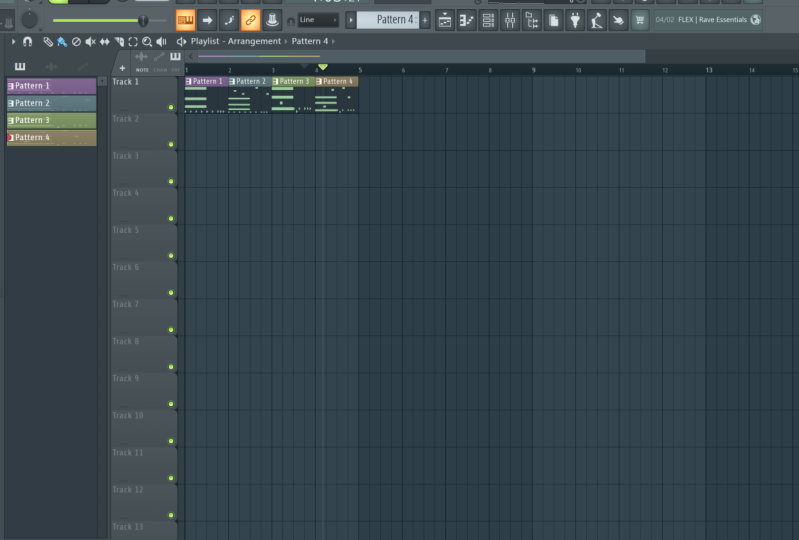Open the Pattern 4 selector field

pyautogui.click(x=388, y=20)
